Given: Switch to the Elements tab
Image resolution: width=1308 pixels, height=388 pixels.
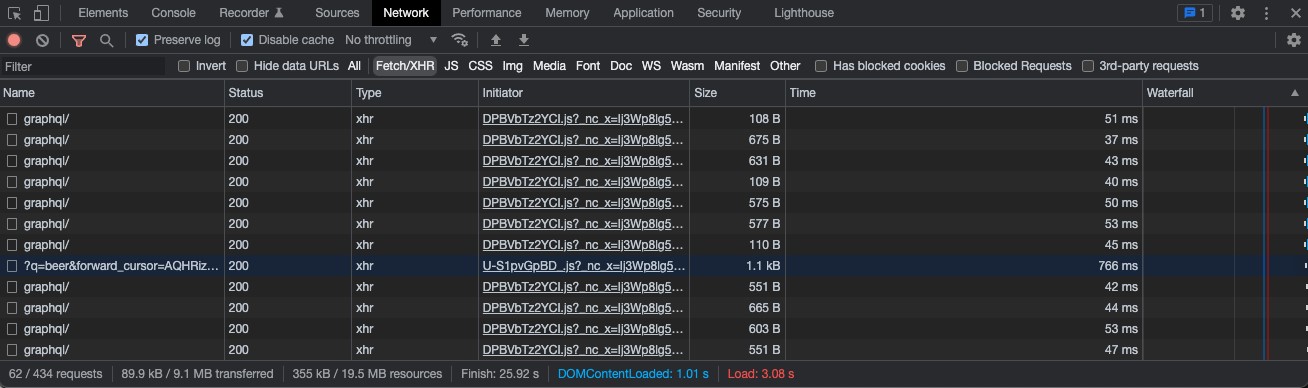Looking at the screenshot, I should coord(103,13).
